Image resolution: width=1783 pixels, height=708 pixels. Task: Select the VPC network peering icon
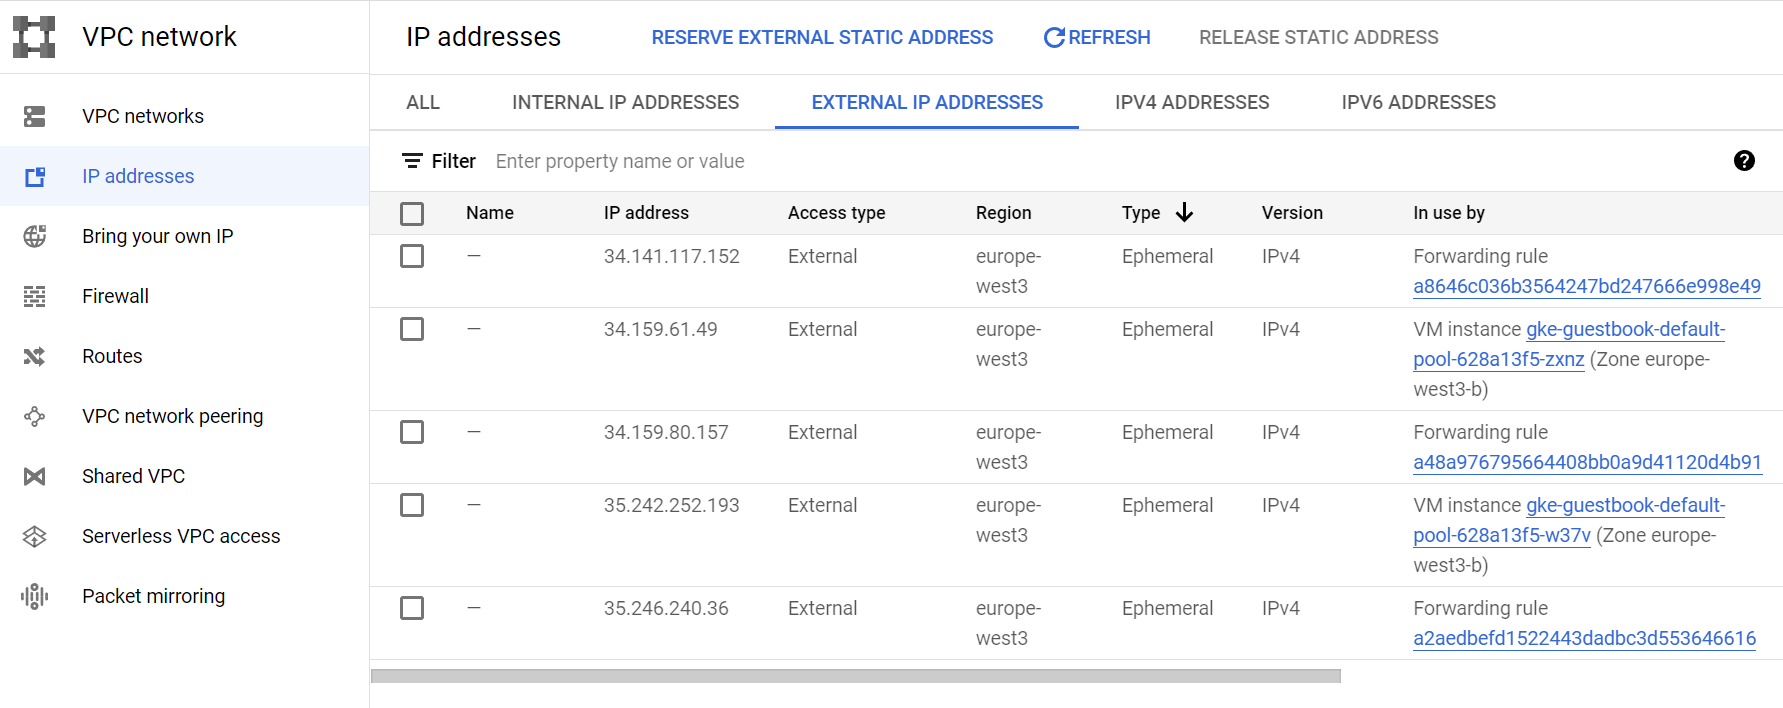coord(35,417)
